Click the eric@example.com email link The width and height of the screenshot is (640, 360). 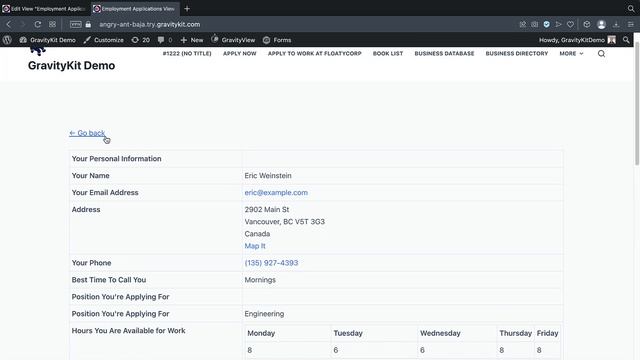(276, 193)
